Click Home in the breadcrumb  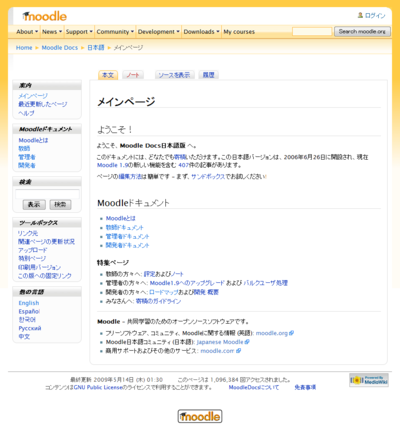[x=24, y=48]
